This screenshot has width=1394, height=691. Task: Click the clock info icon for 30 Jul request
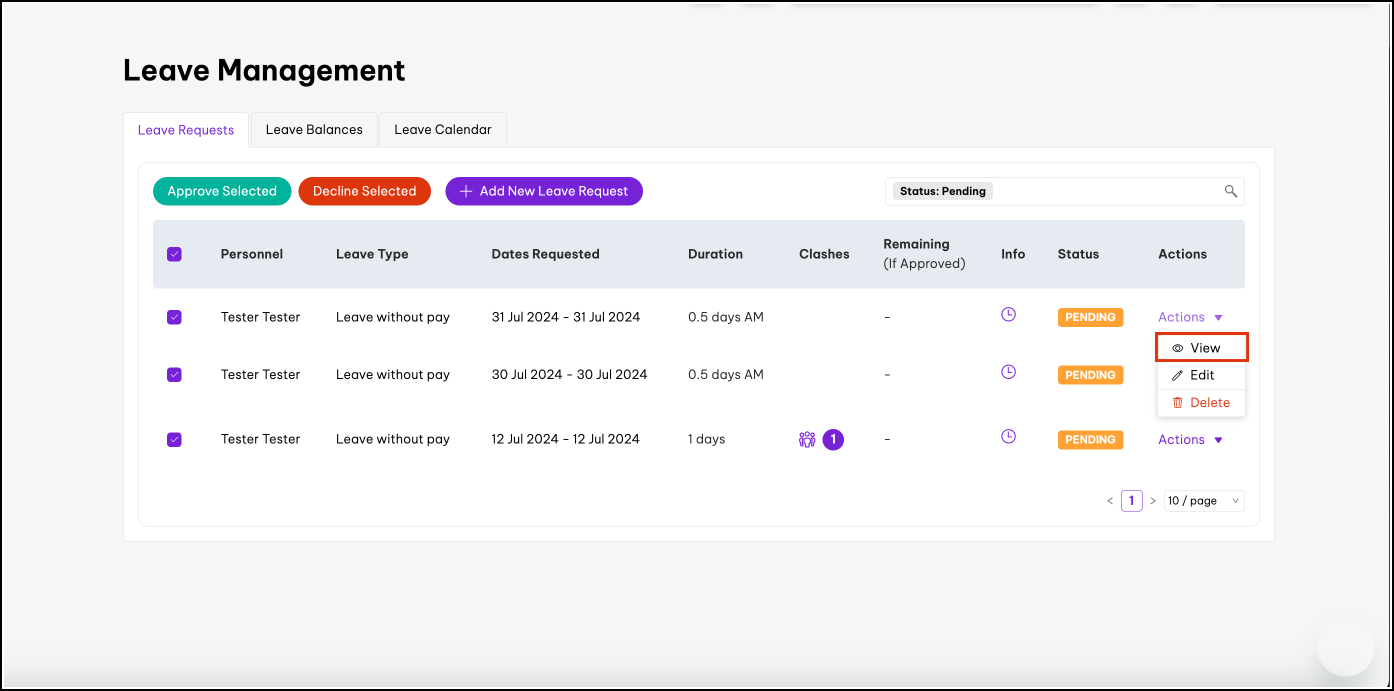tap(1008, 372)
